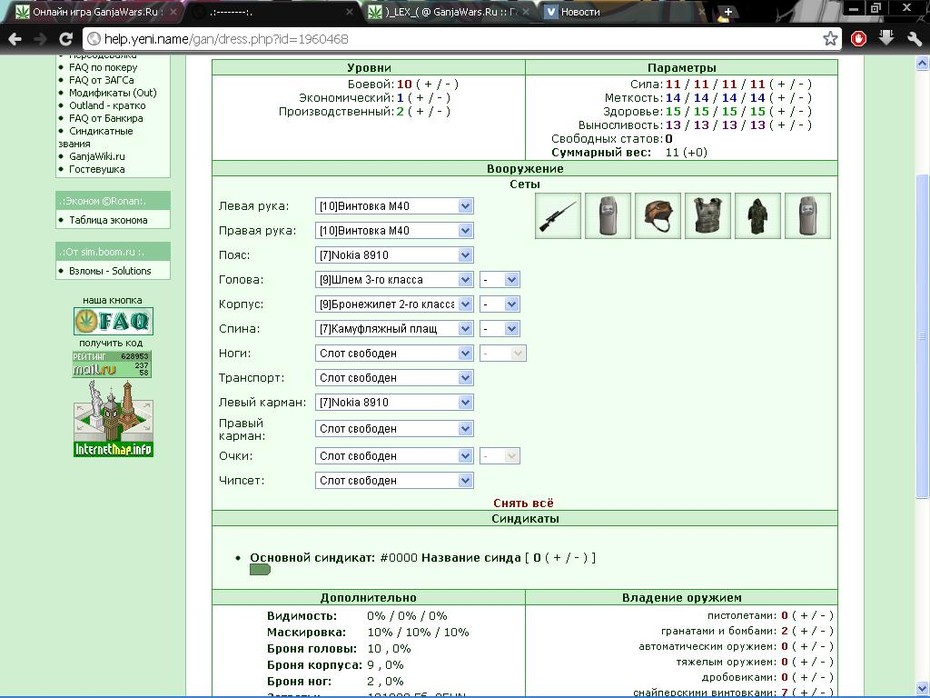Click the plus/minus control for Выносливость
The width and height of the screenshot is (930, 698).
[790, 125]
